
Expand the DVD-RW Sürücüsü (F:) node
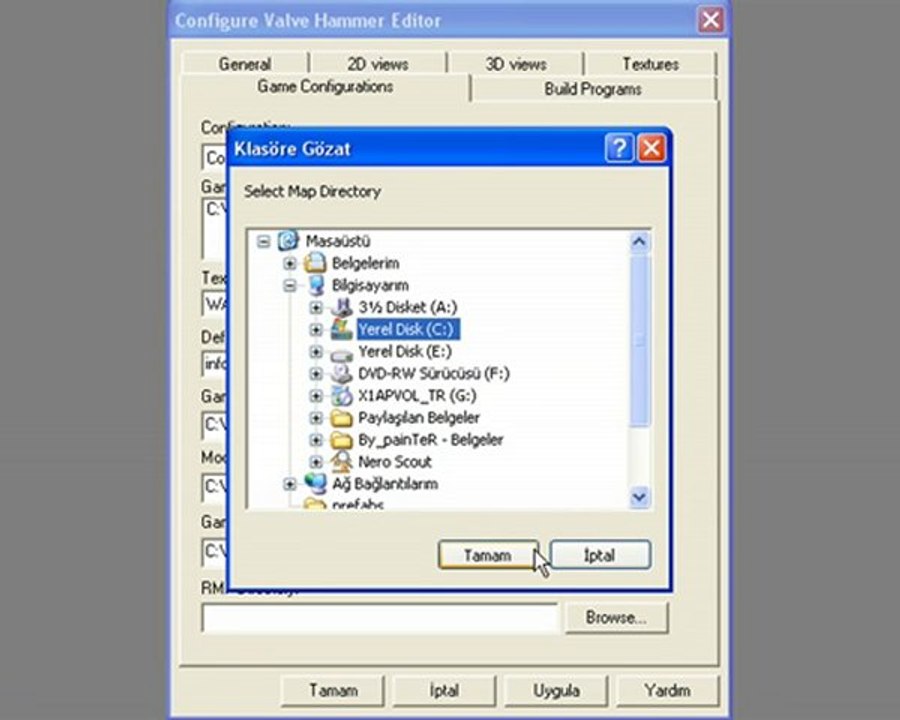pyautogui.click(x=316, y=374)
